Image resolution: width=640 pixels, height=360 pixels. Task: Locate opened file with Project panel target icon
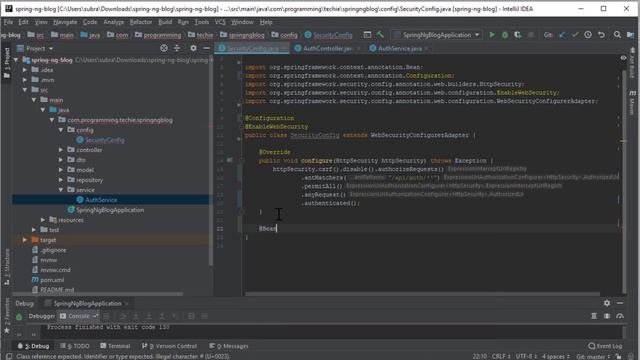click(x=164, y=48)
